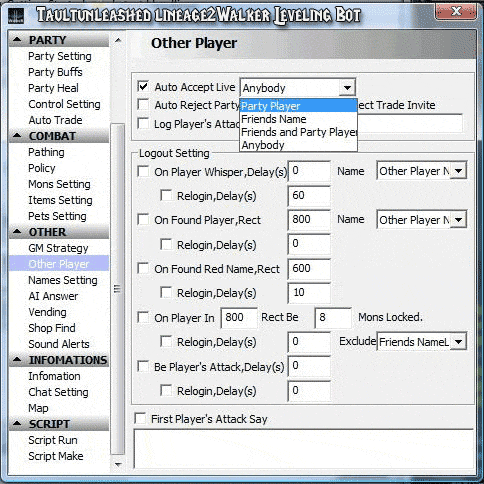Click Relogin delay field showing 10
Screen dimensions: 484x484
pos(309,293)
